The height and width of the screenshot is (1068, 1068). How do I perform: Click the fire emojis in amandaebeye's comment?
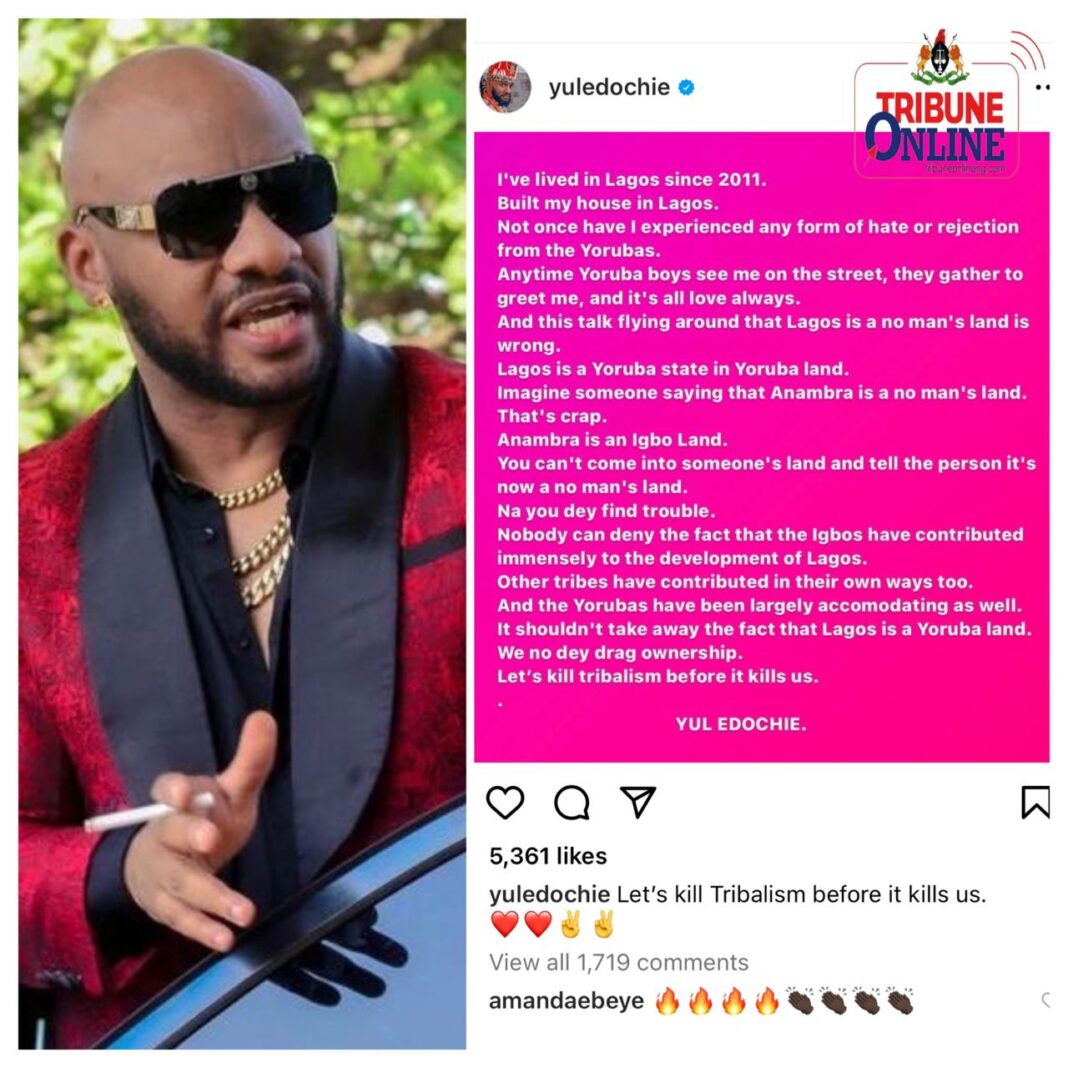coord(717,1001)
